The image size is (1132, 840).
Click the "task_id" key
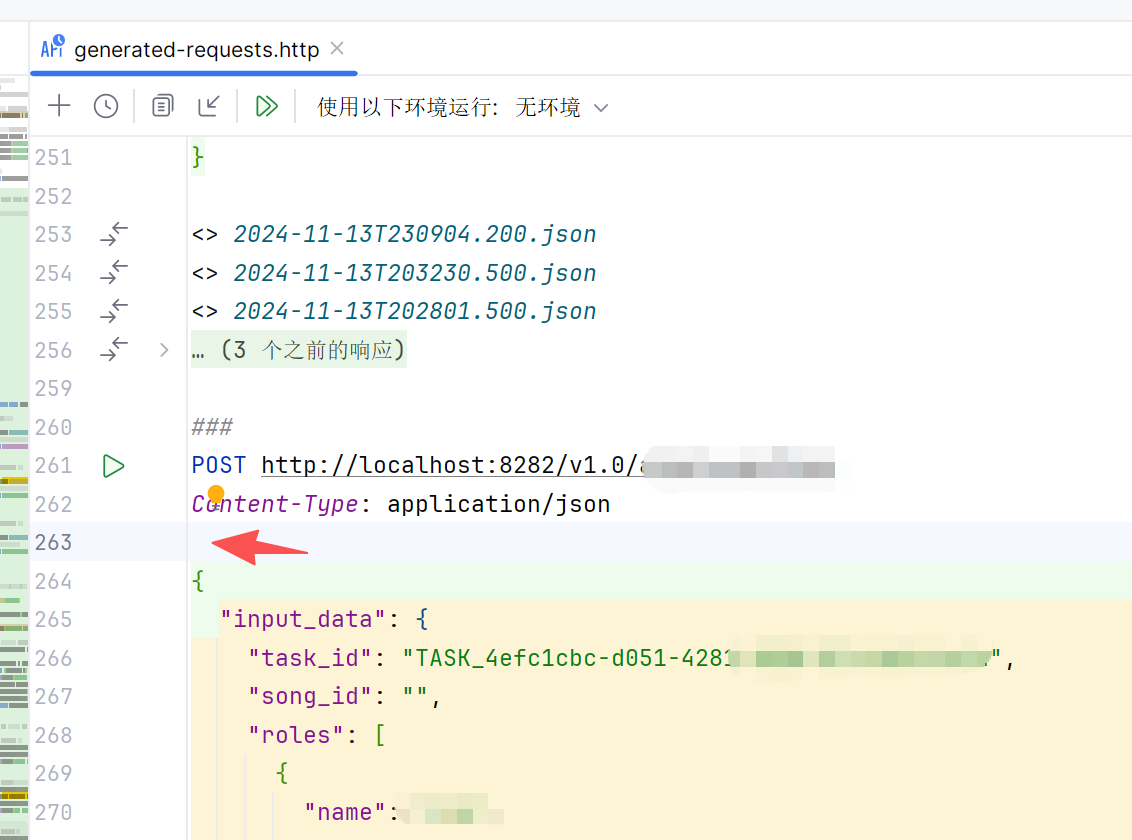click(310, 658)
